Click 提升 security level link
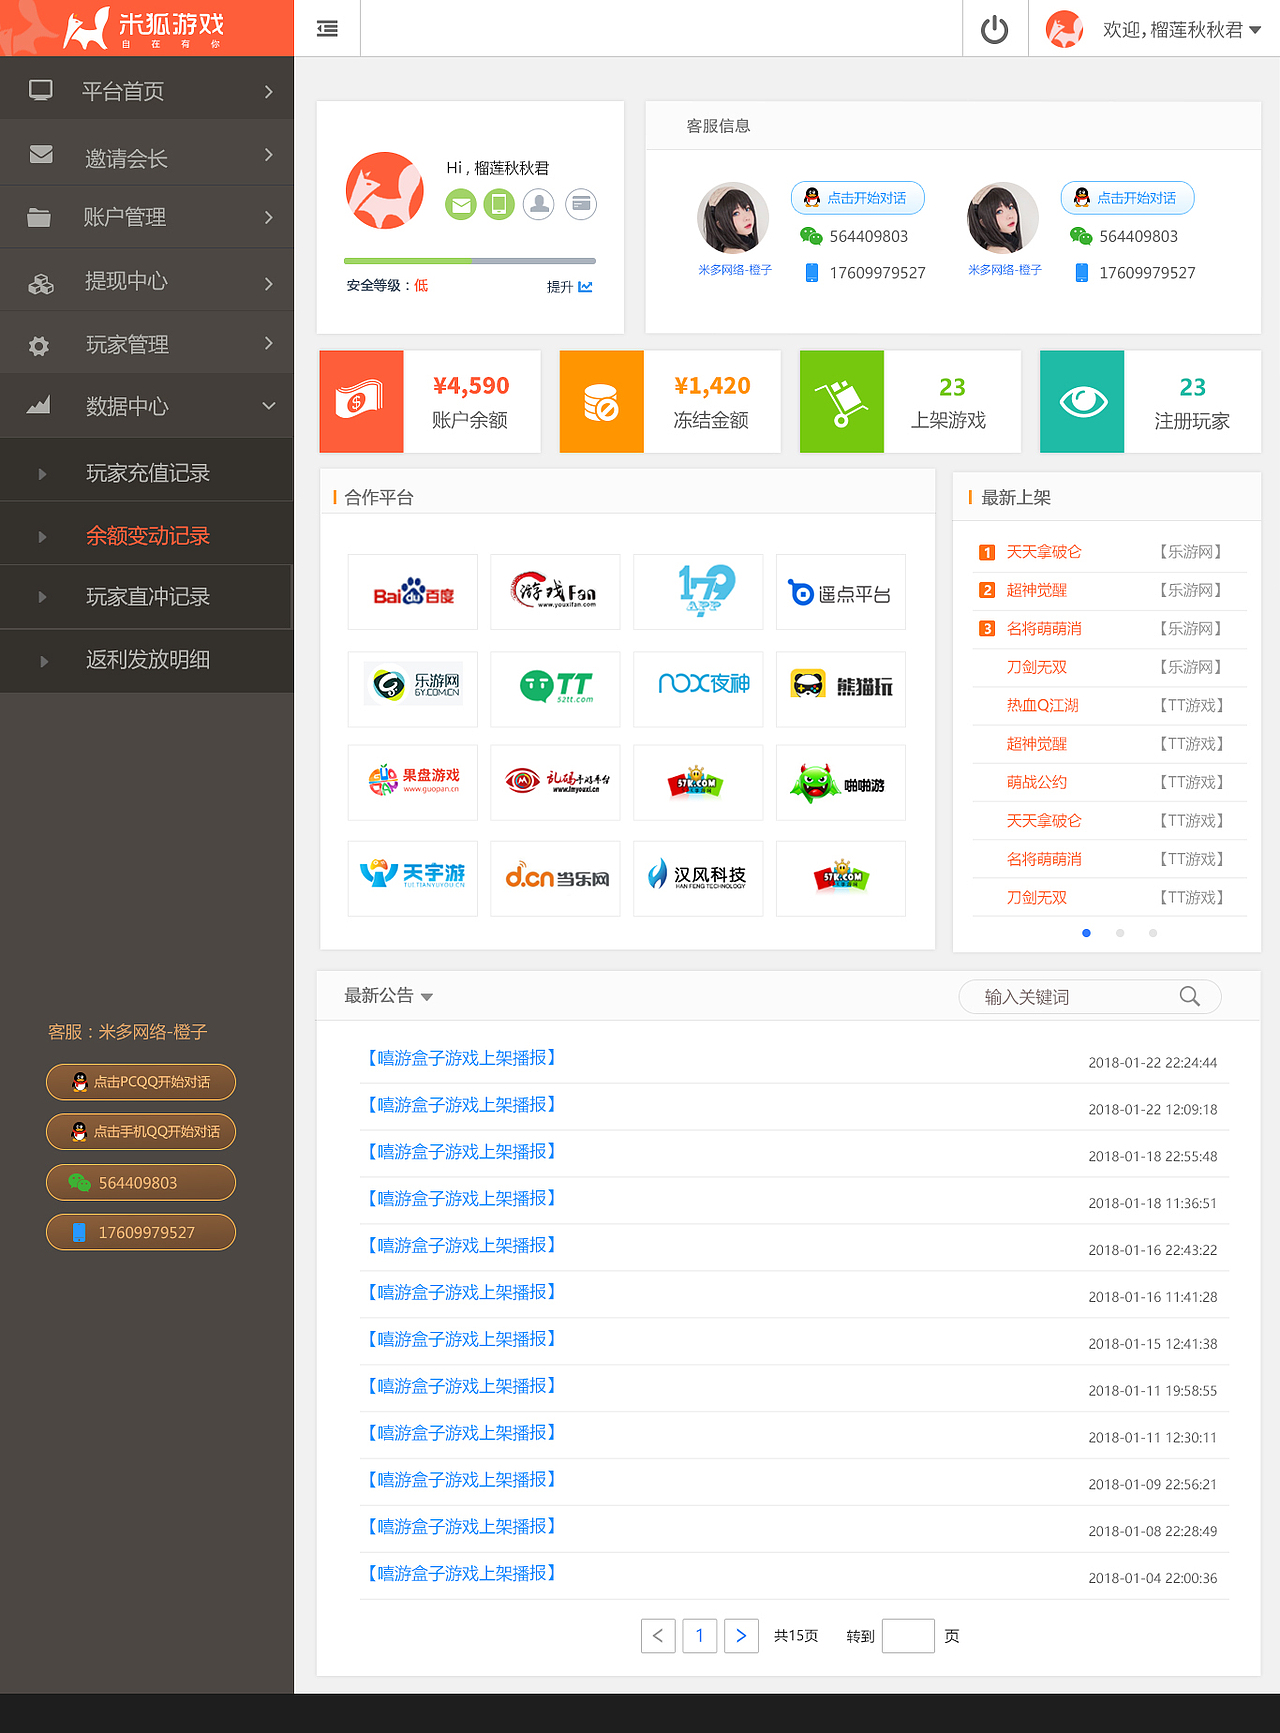Image resolution: width=1280 pixels, height=1733 pixels. pos(569,287)
